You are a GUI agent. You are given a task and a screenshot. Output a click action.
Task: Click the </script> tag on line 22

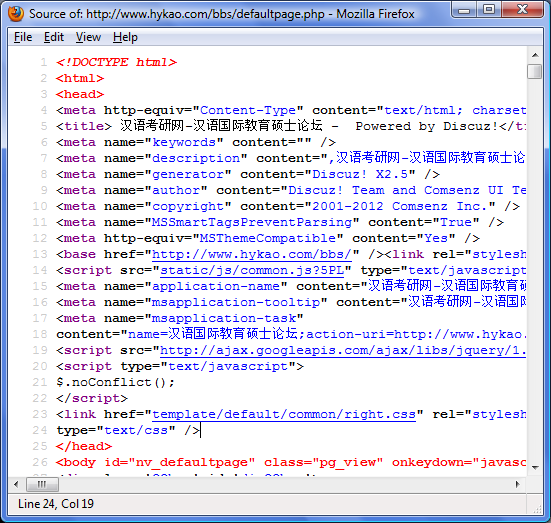click(92, 398)
